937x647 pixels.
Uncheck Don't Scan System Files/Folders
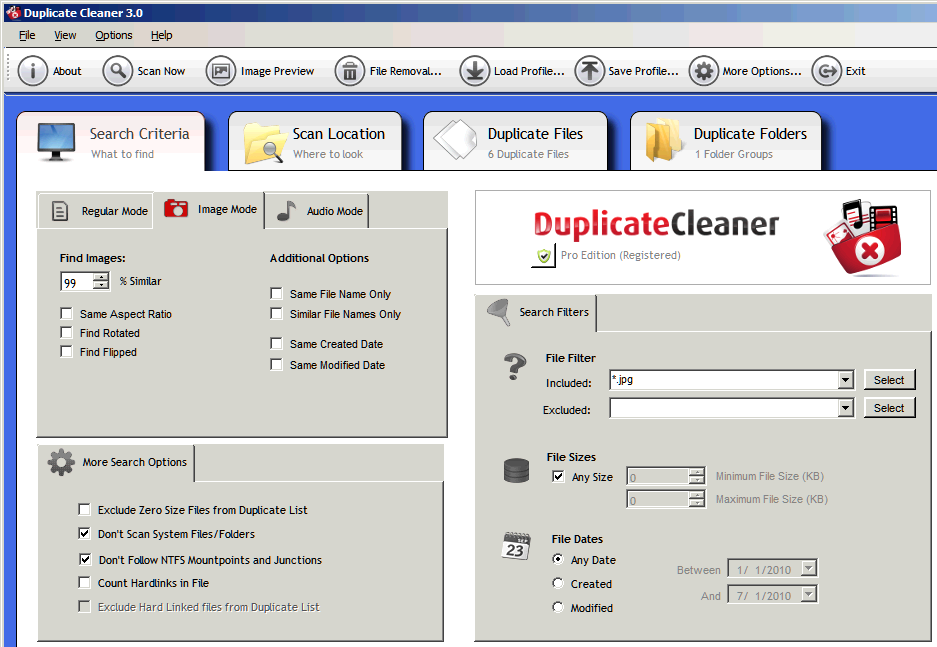click(84, 533)
